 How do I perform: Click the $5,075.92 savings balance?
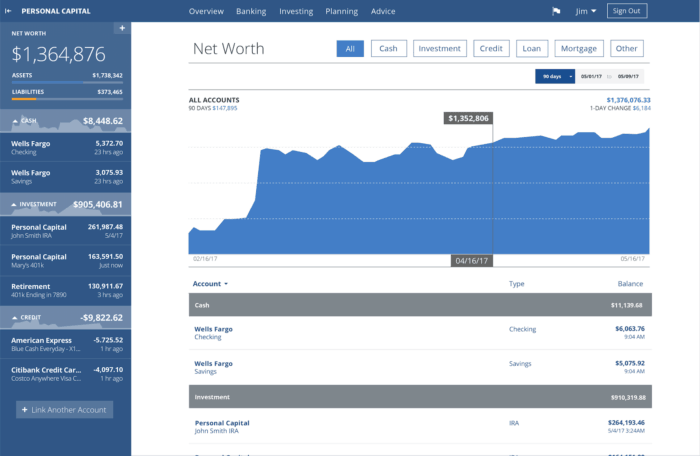[x=629, y=363]
